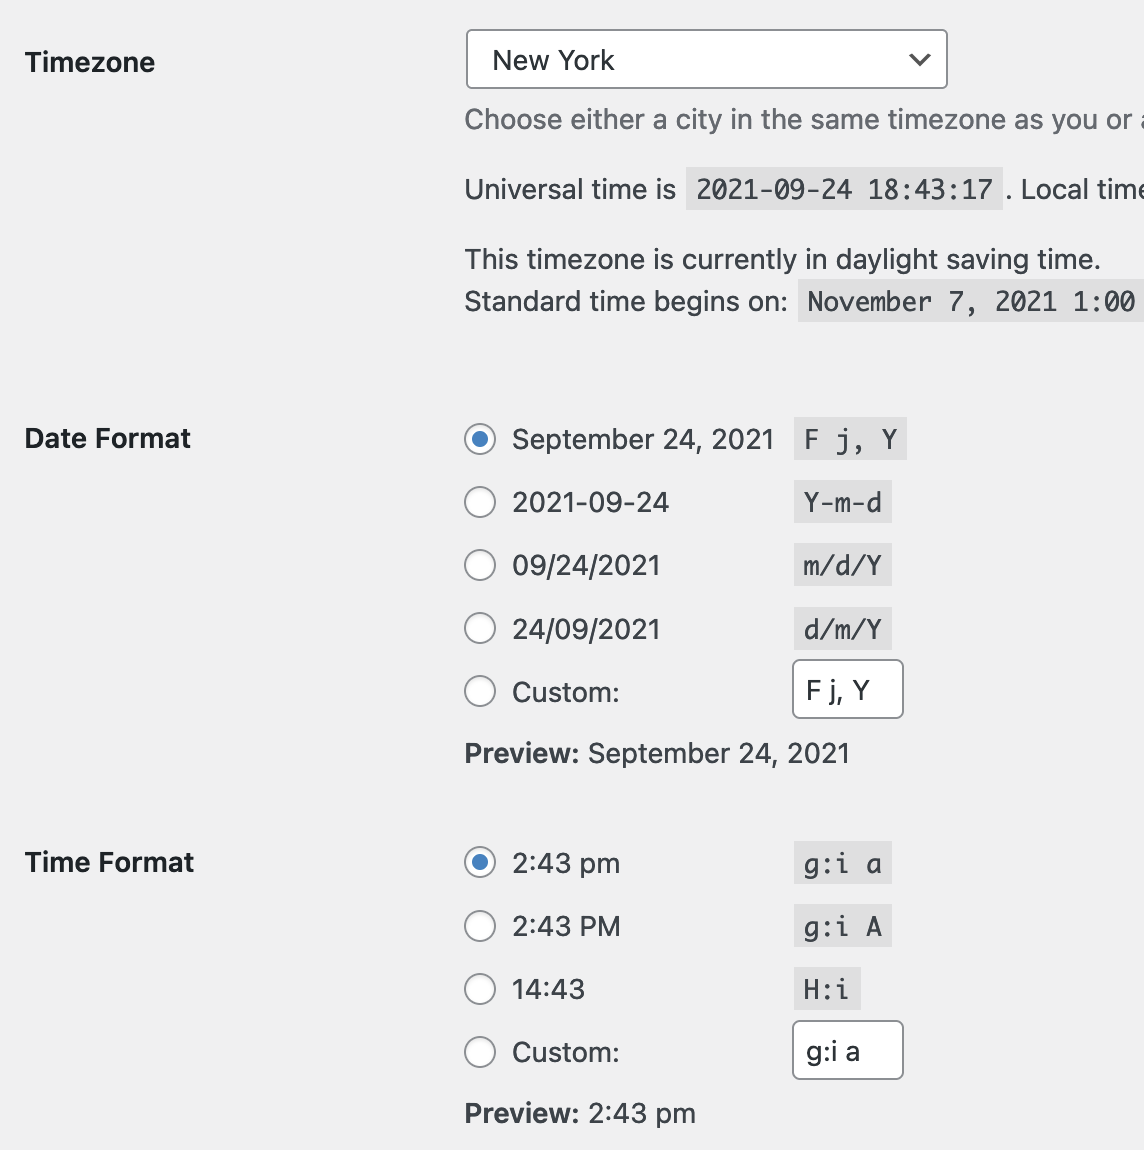1144x1150 pixels.
Task: Choose the 14:43 24-hour time format
Action: [480, 989]
